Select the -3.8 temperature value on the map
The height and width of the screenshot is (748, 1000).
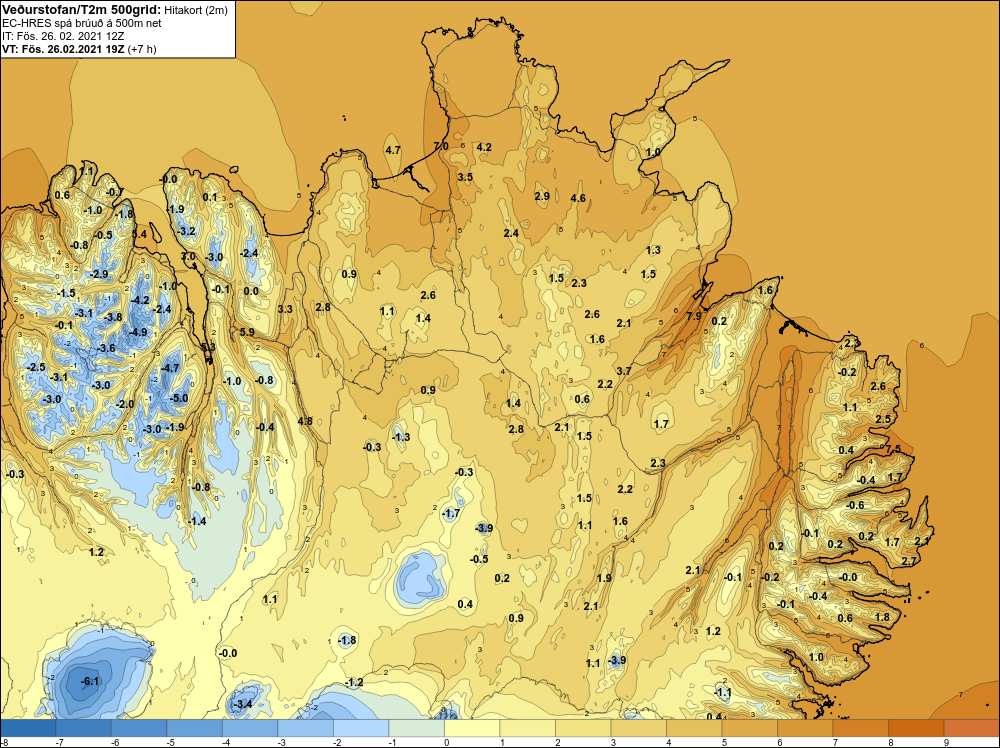(112, 317)
